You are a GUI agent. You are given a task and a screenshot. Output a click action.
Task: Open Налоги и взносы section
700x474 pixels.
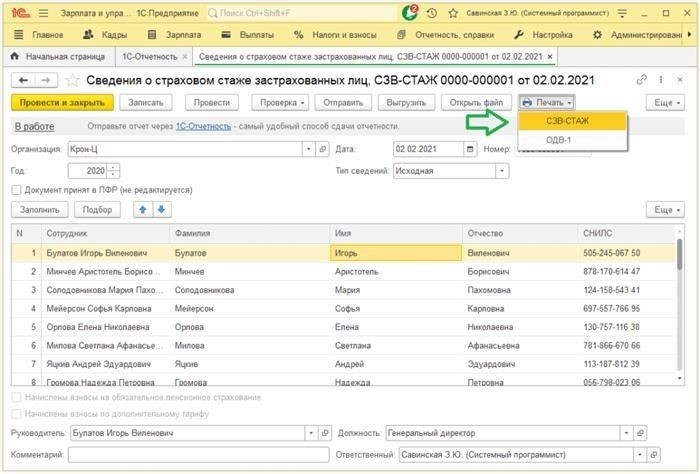(335, 34)
